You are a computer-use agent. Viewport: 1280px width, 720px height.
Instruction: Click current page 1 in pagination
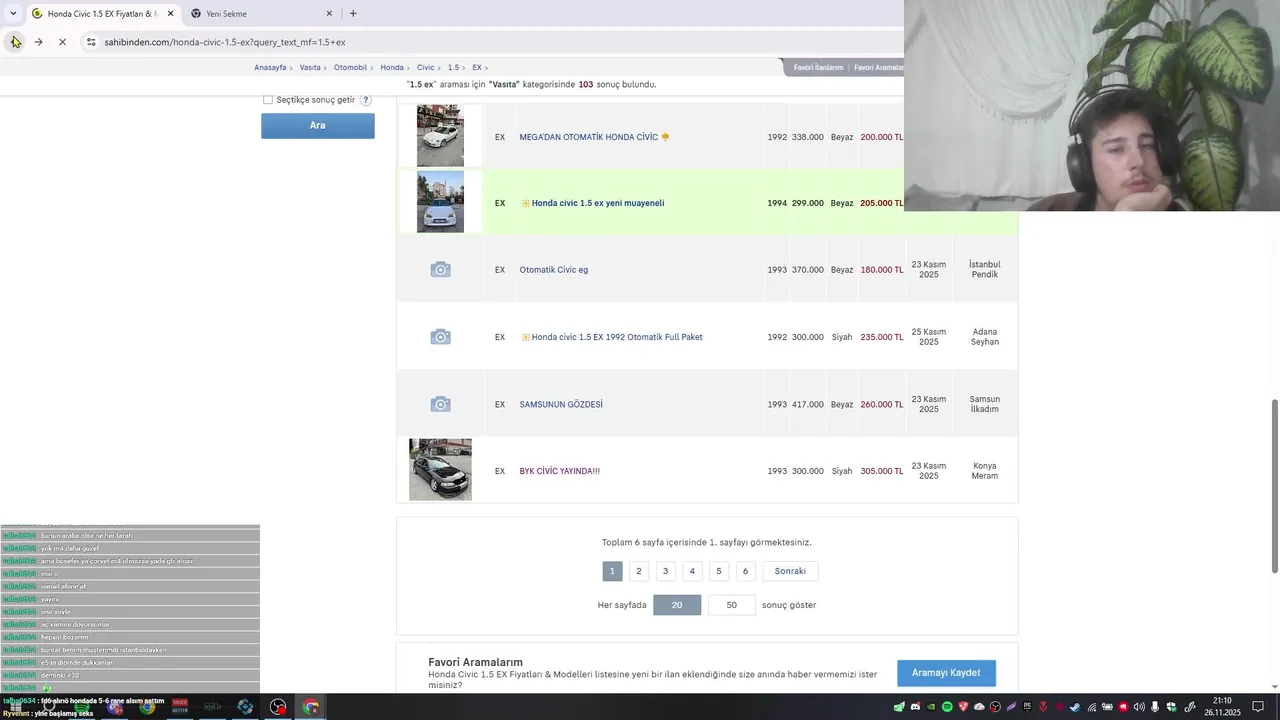pos(612,571)
